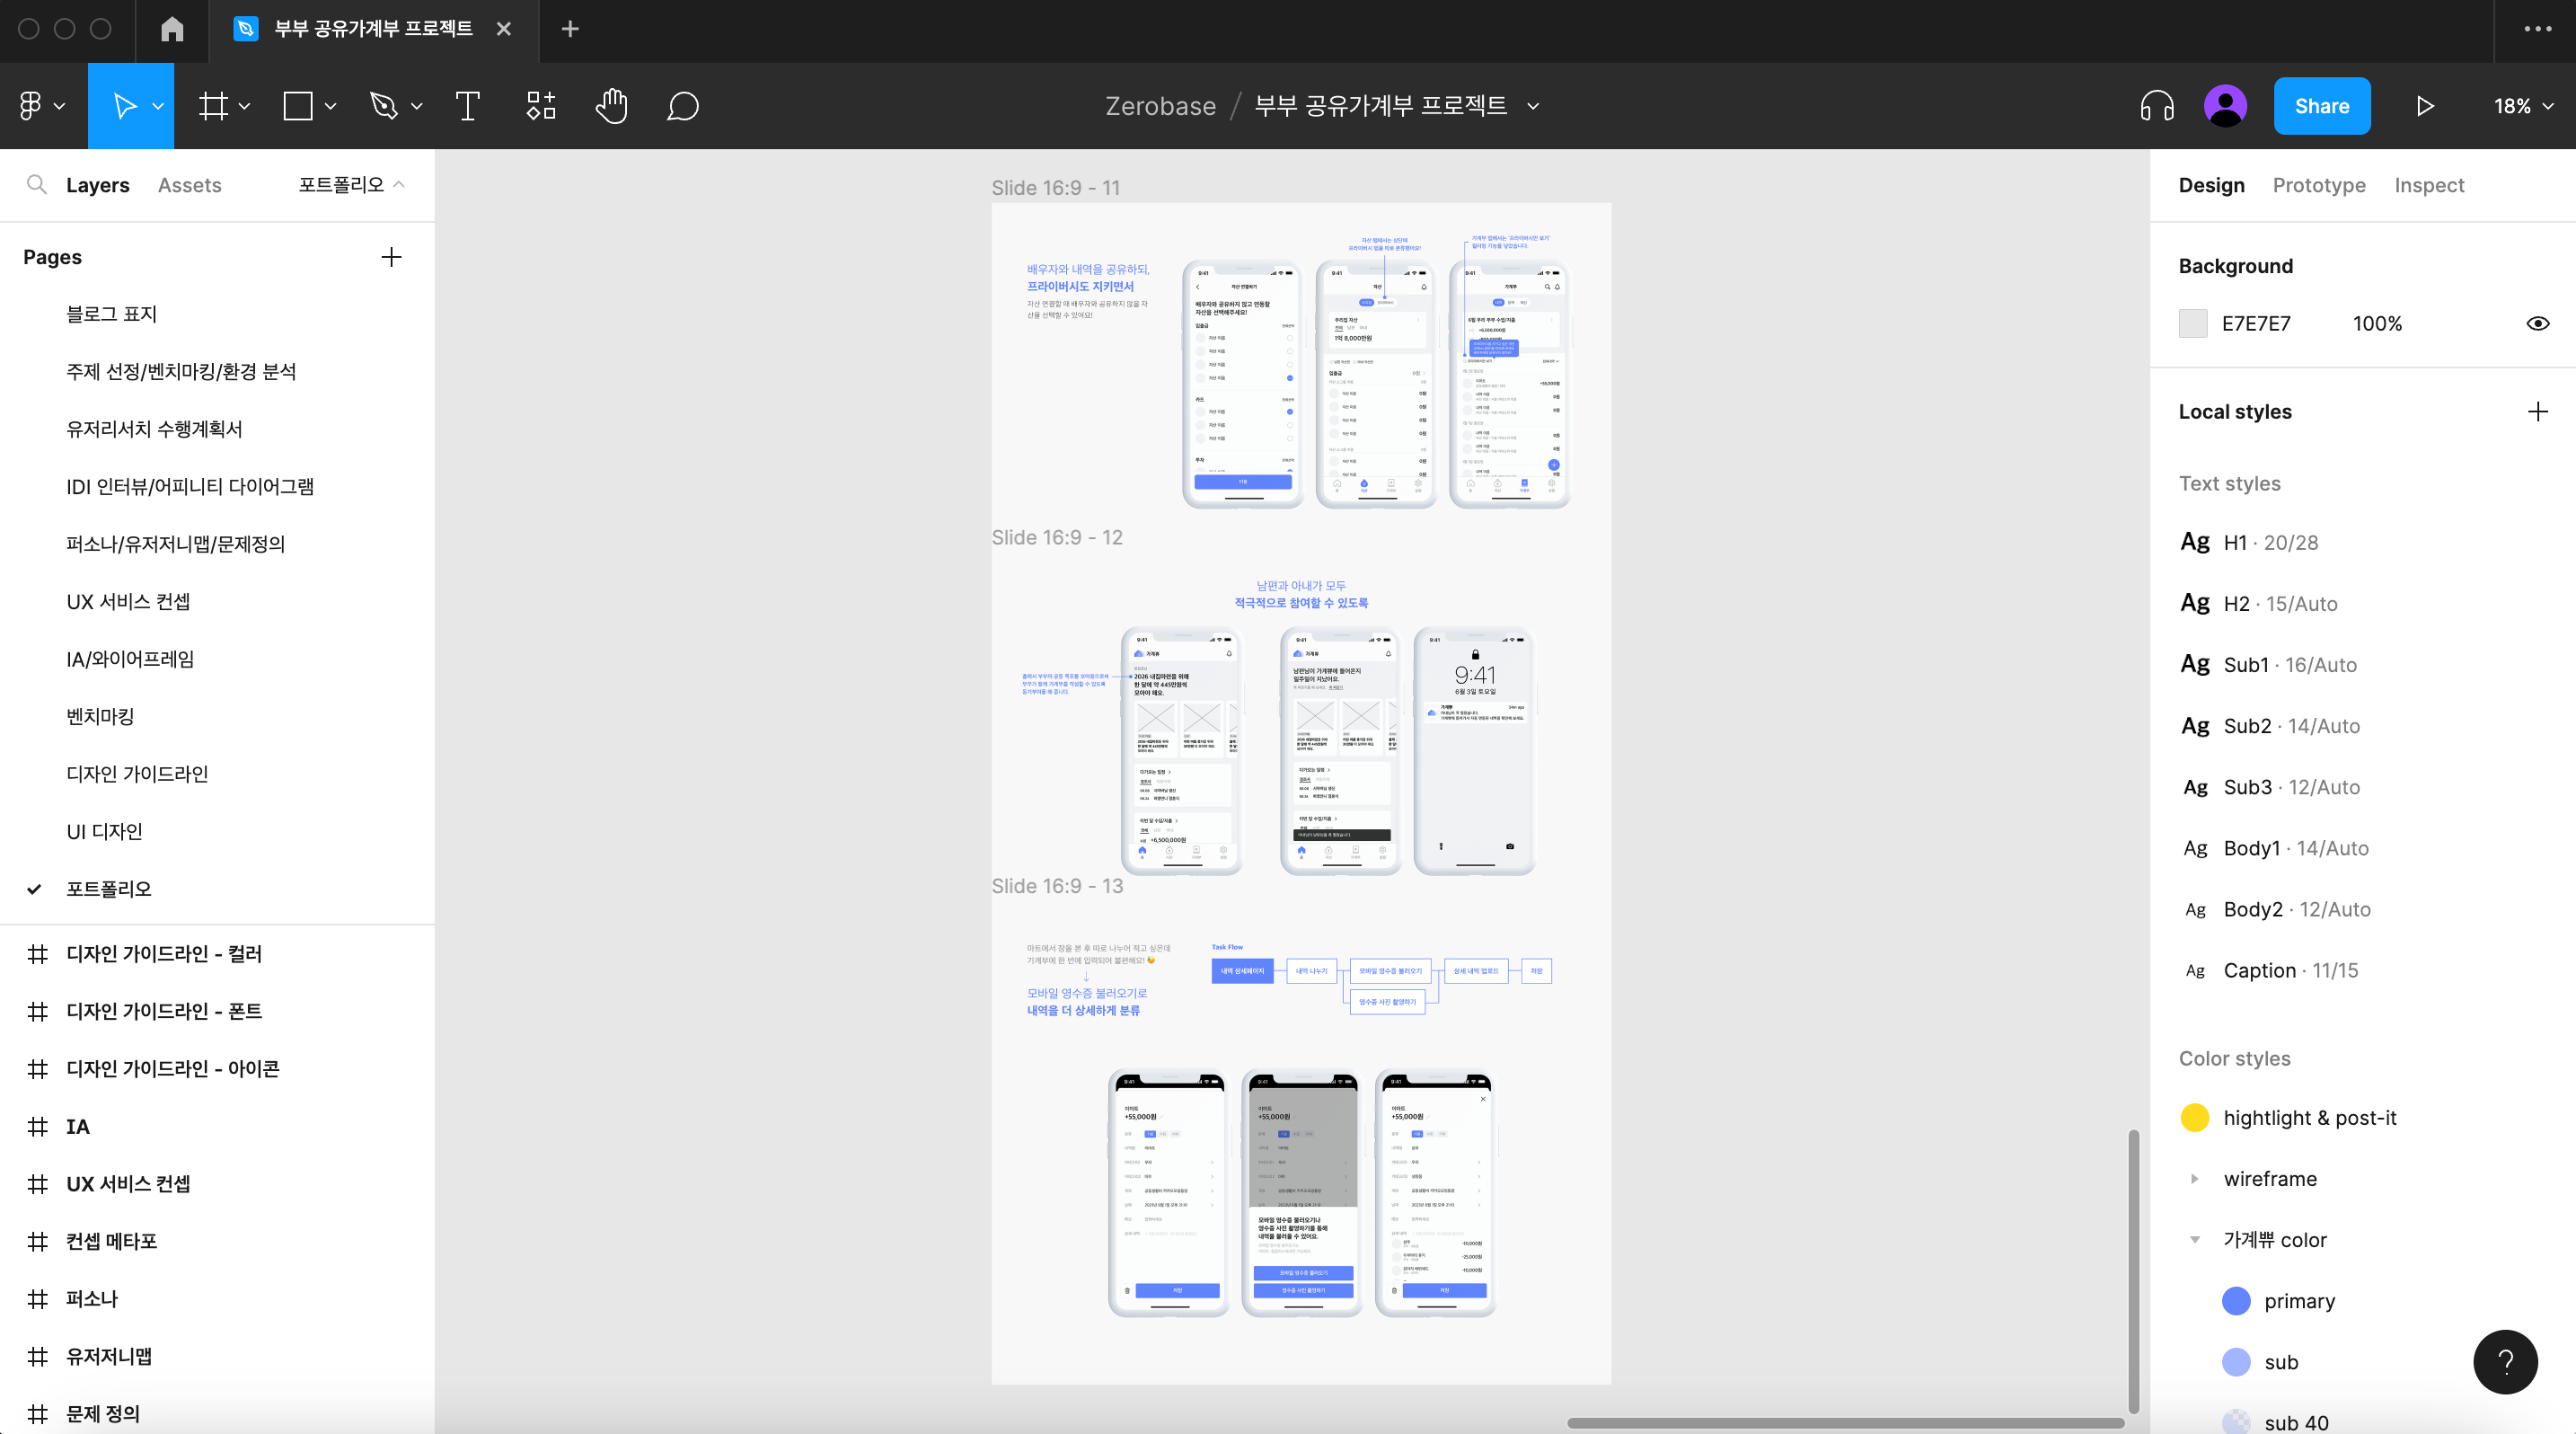Screen dimensions: 2576x1434
Task: Open the 벤치마킹 page
Action: pyautogui.click(x=100, y=717)
